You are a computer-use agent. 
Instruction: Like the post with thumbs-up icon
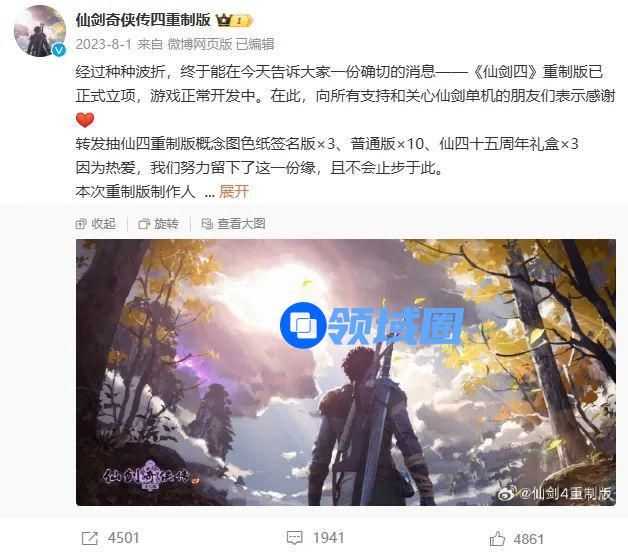[497, 538]
